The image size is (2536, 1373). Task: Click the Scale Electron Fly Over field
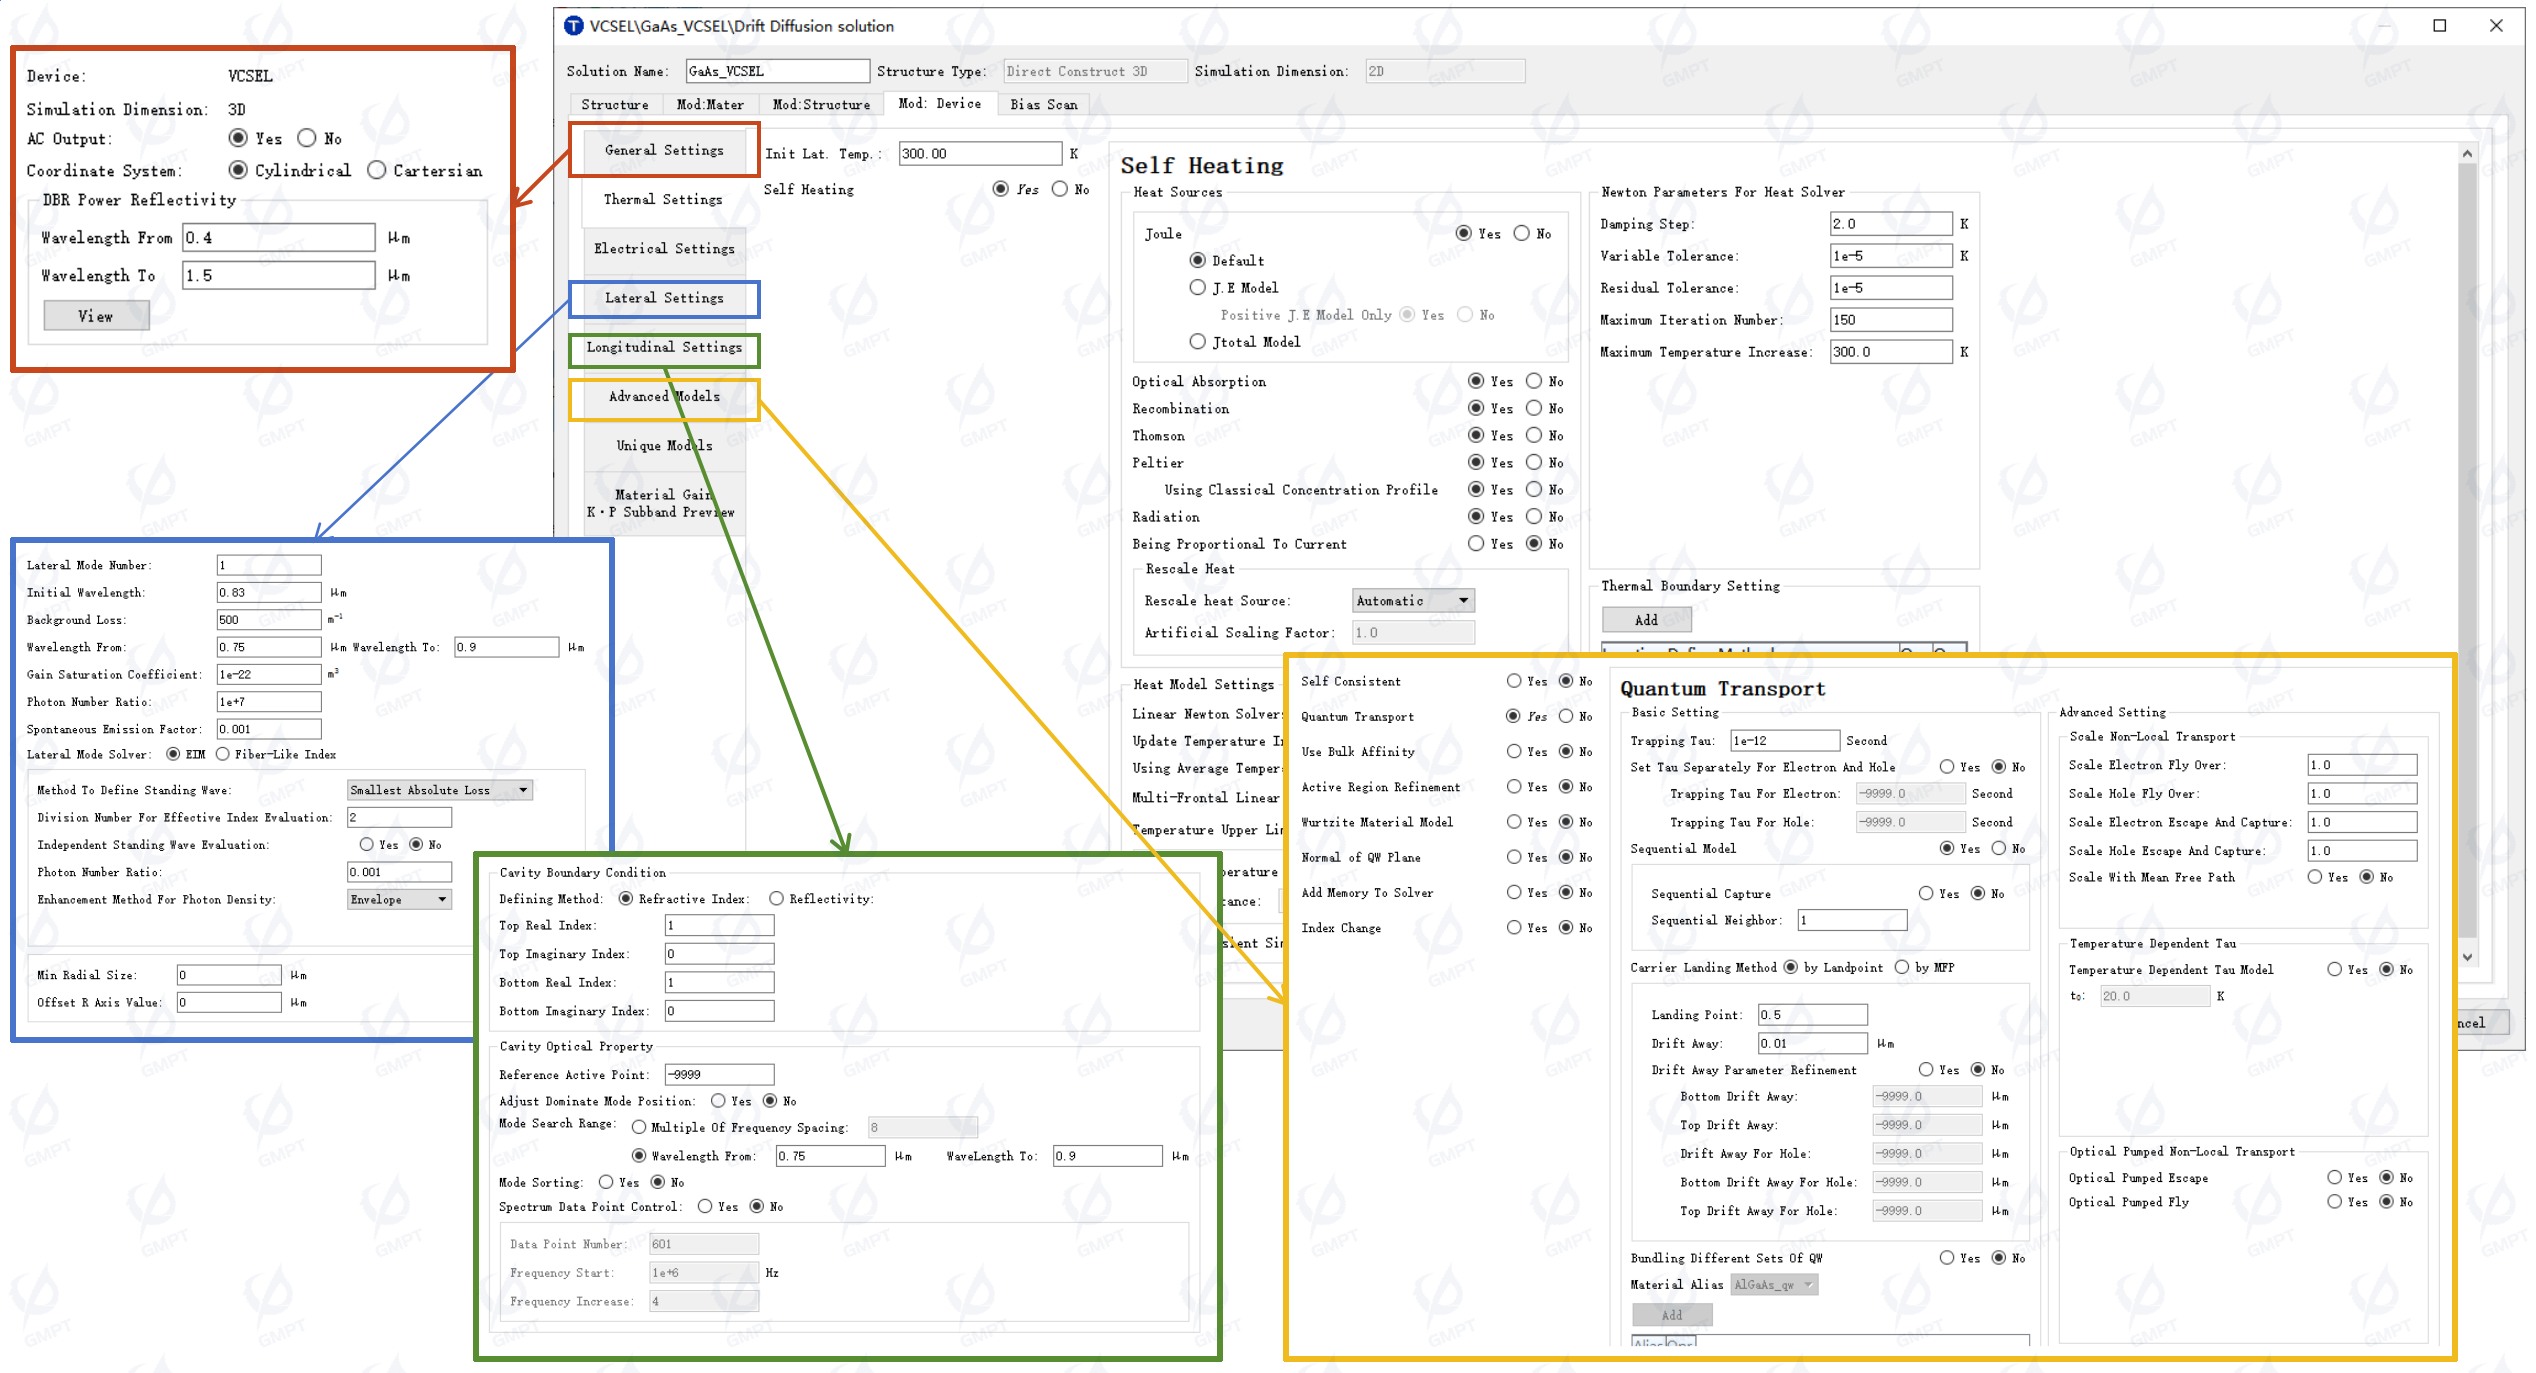[2362, 765]
